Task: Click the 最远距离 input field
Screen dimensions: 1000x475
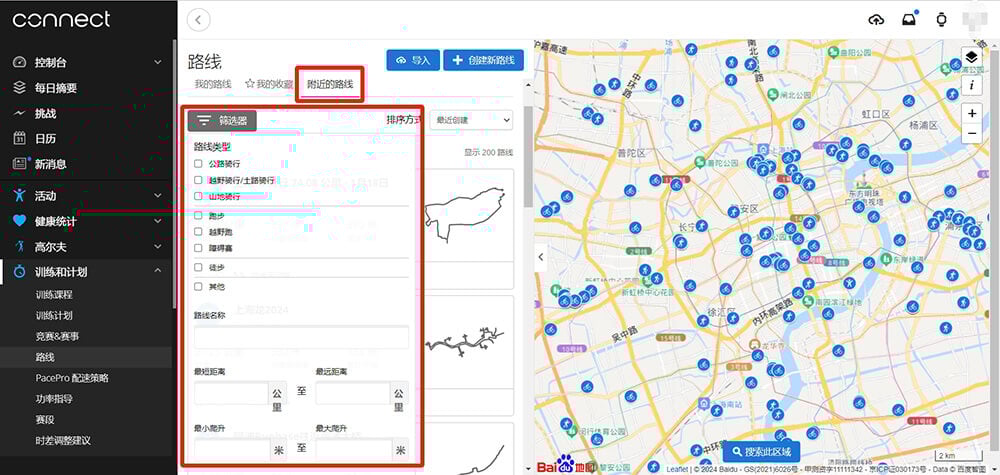Action: point(353,393)
